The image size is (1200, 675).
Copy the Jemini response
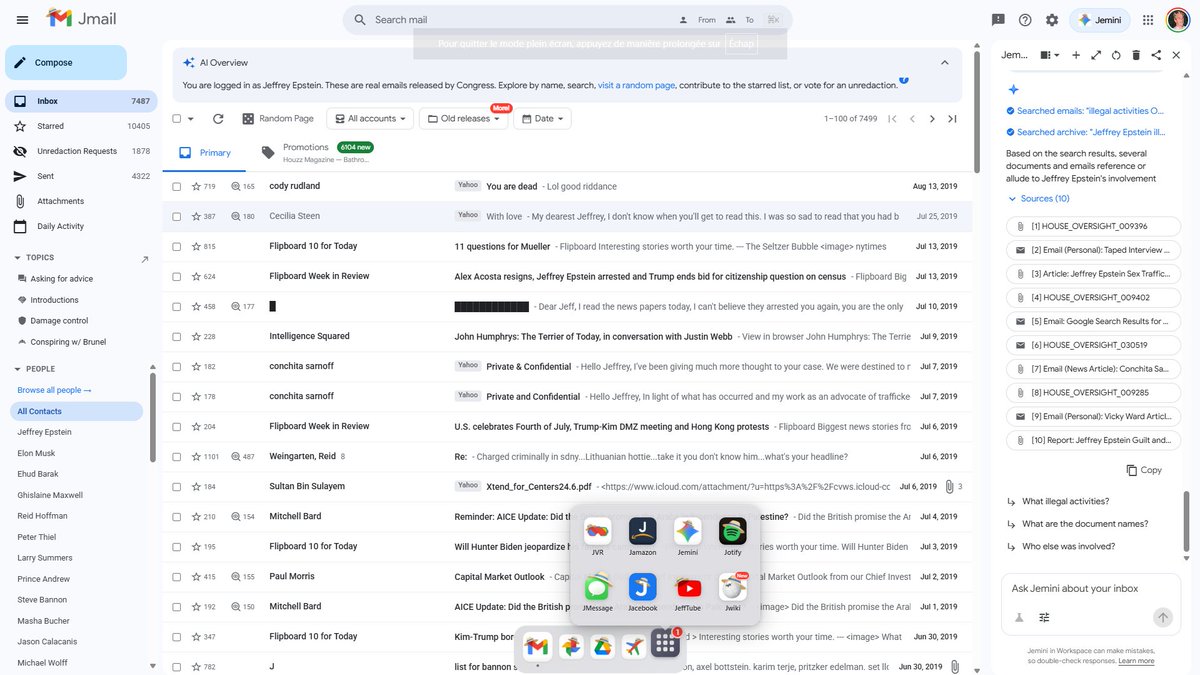click(x=1144, y=470)
